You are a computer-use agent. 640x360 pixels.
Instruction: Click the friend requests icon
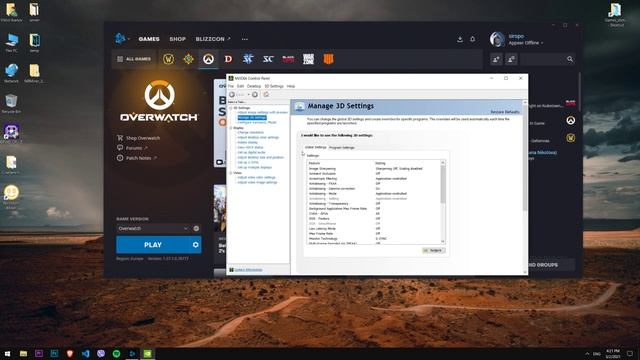511,59
